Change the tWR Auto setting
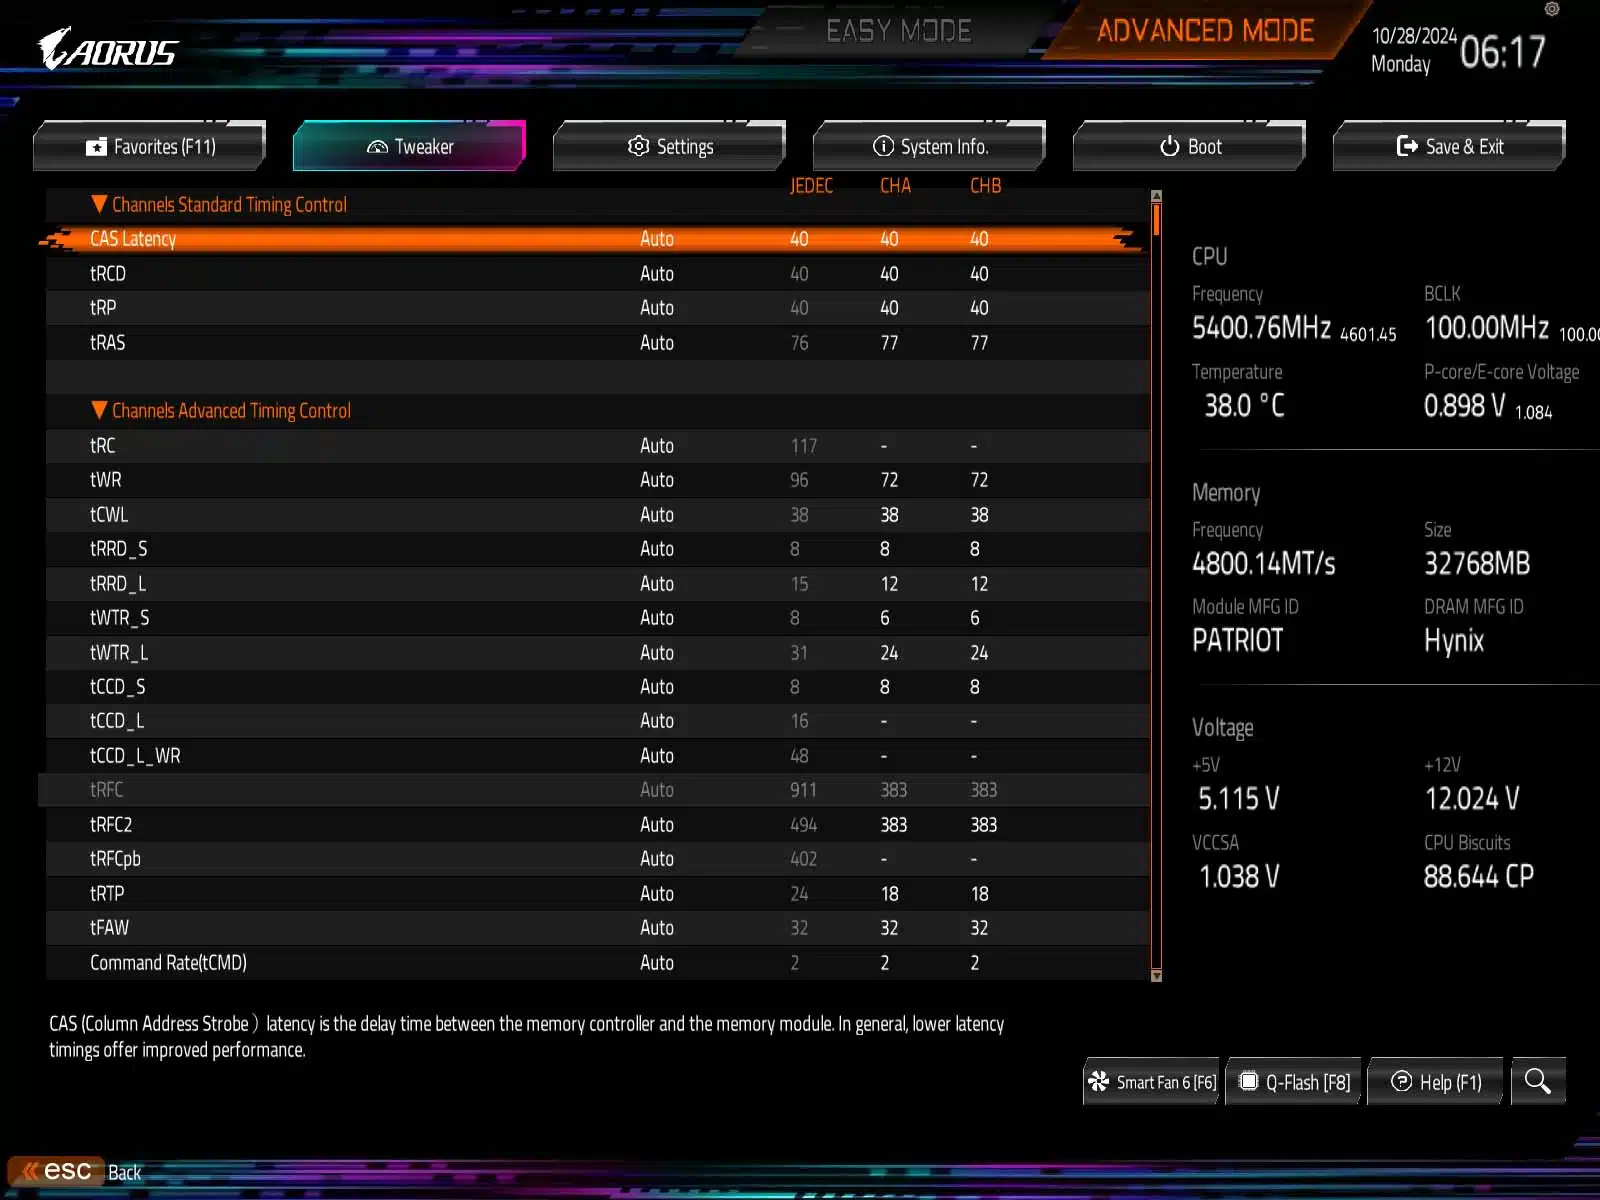 click(657, 480)
